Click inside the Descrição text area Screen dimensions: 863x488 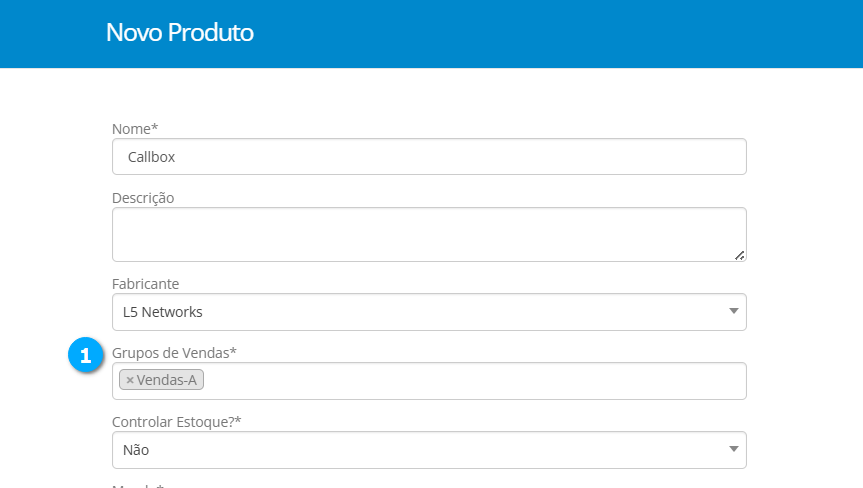tap(429, 234)
